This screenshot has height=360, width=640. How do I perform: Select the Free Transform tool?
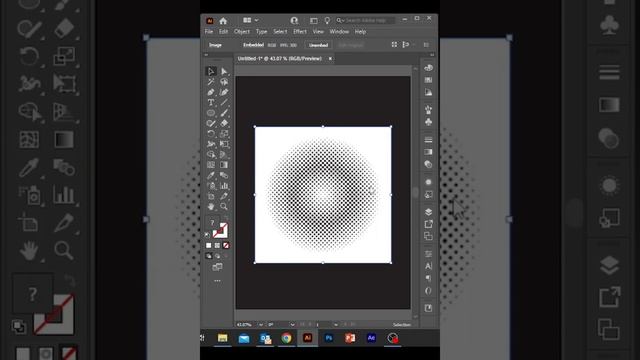[224, 144]
